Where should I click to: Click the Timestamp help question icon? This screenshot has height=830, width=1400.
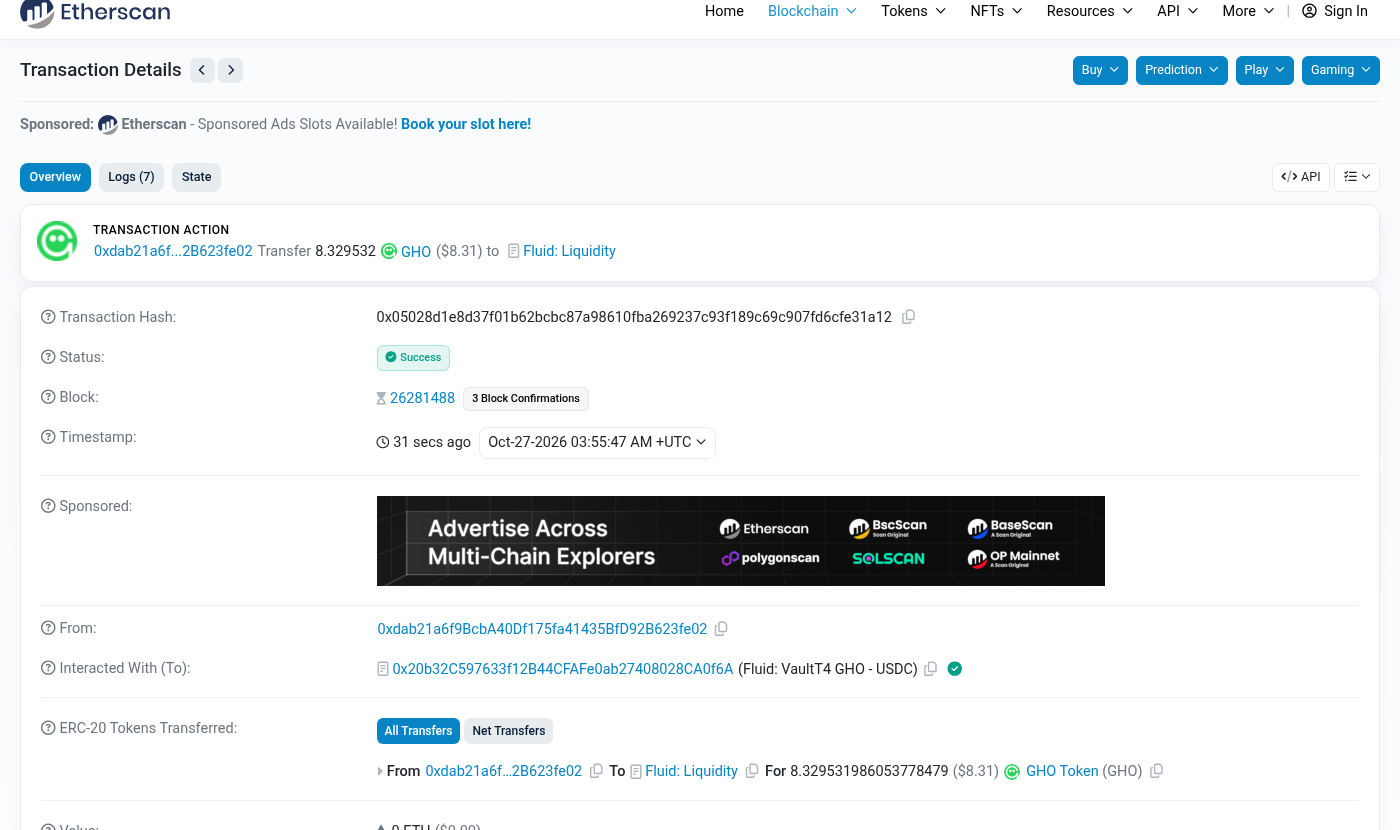[x=48, y=437]
